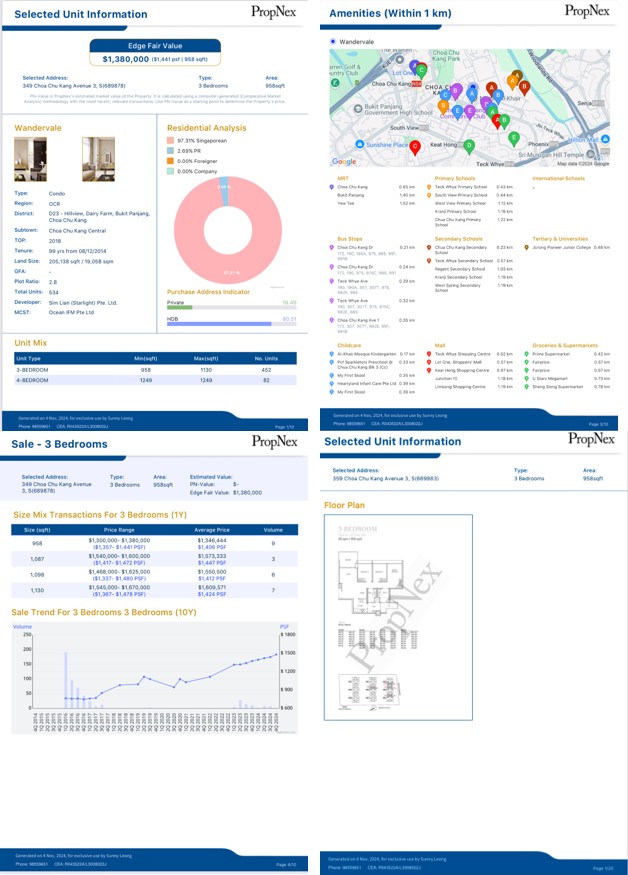This screenshot has width=628, height=875.
Task: Click the U Stars Megamart pin icon
Action: pyautogui.click(x=526, y=378)
